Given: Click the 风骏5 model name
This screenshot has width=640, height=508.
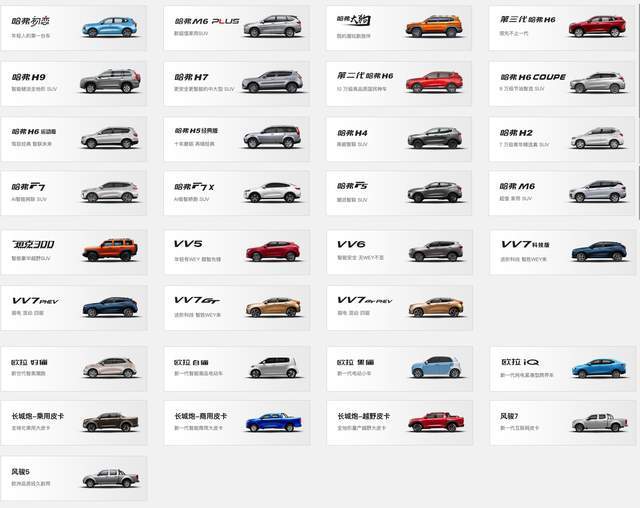Looking at the screenshot, I should 20,472.
